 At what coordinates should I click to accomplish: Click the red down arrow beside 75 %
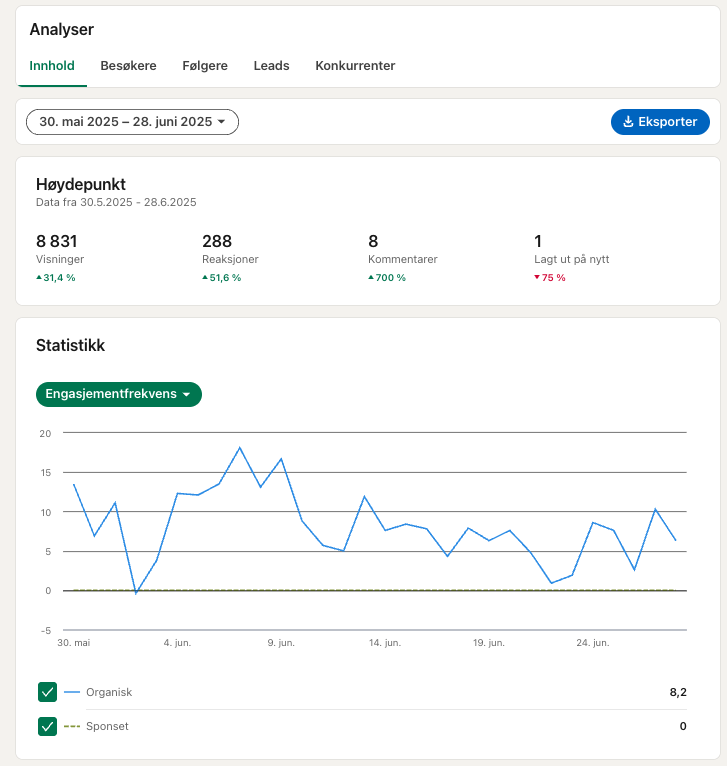pyautogui.click(x=537, y=277)
